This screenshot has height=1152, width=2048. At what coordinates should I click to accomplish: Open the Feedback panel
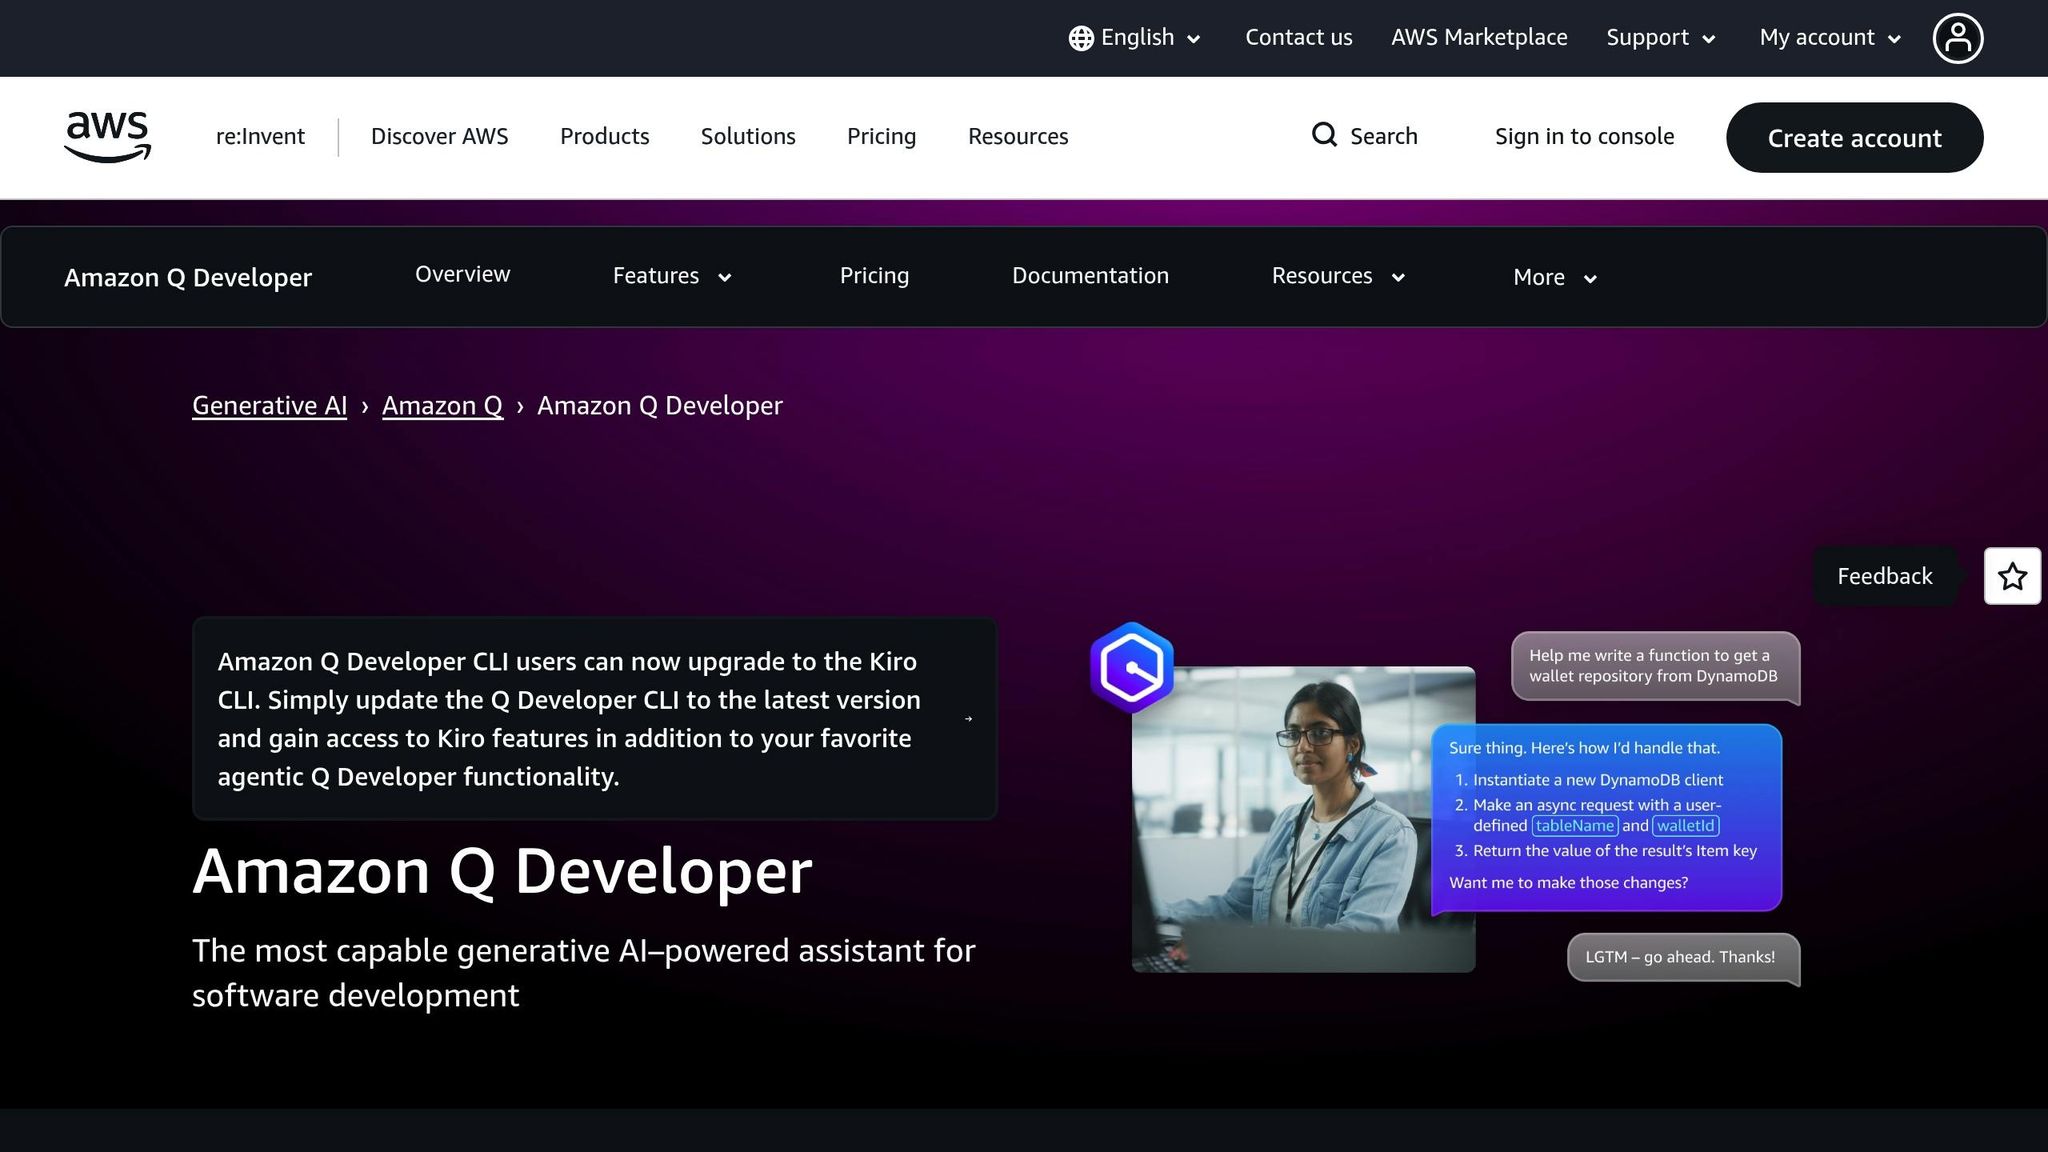(1884, 576)
